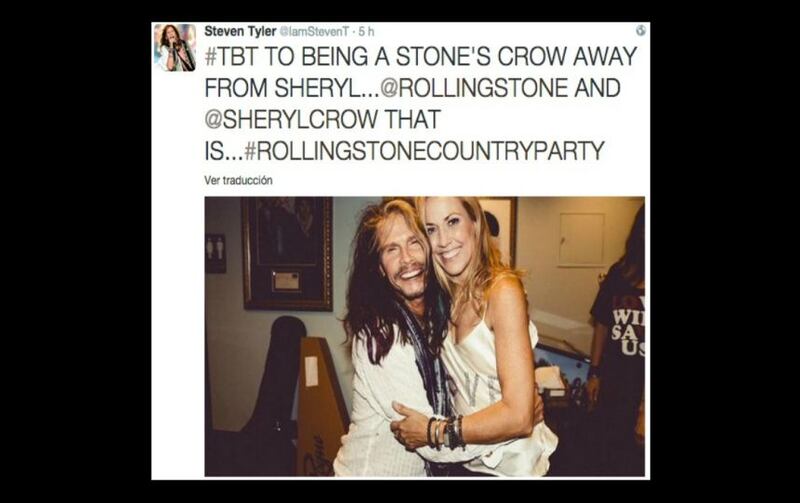Open Steven Tyler's profile avatar picture
The width and height of the screenshot is (800, 503).
click(x=175, y=47)
